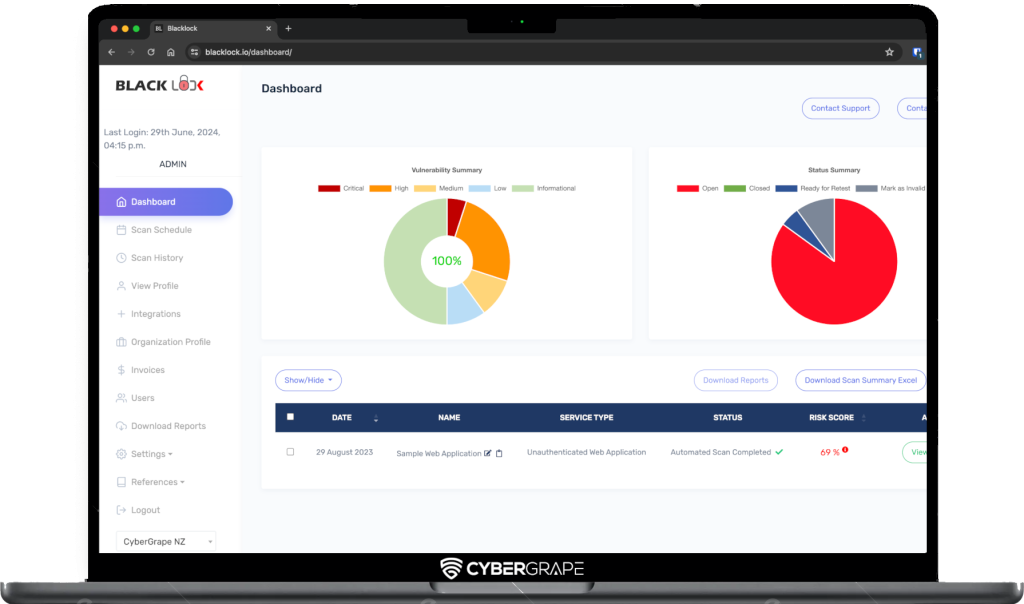This screenshot has height=604, width=1024.
Task: Toggle the Critical legend in Vulnerability Summary
Action: [329, 188]
